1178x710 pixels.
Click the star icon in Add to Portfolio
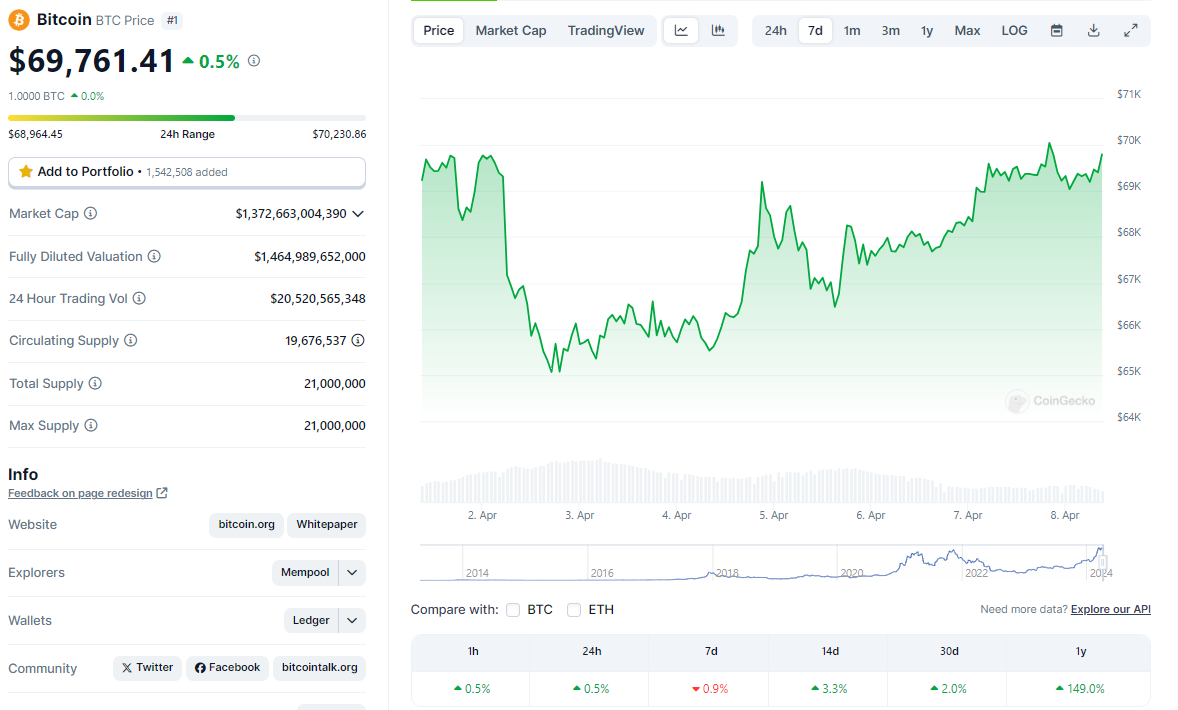point(26,171)
